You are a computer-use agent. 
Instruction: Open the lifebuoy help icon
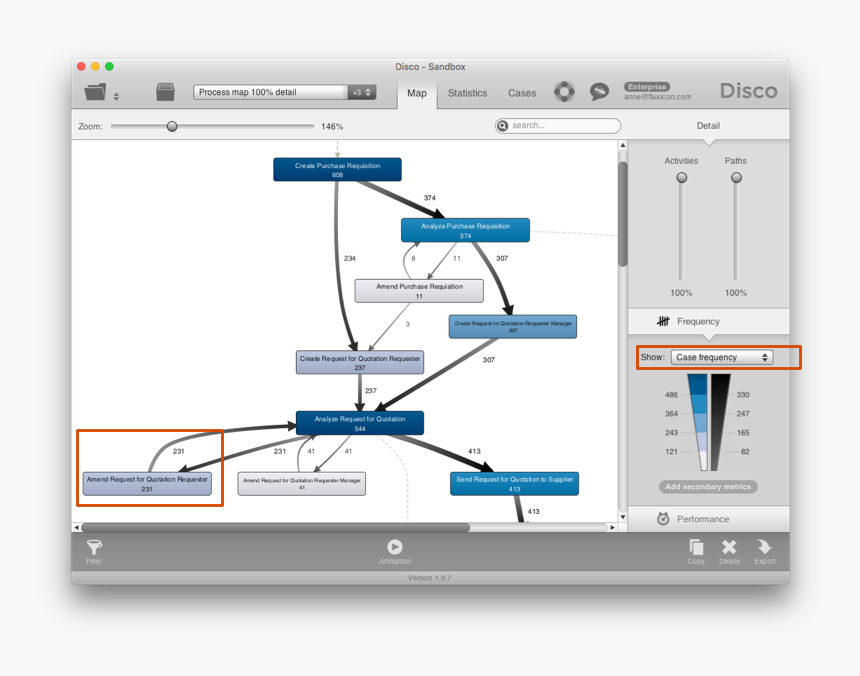coord(565,92)
